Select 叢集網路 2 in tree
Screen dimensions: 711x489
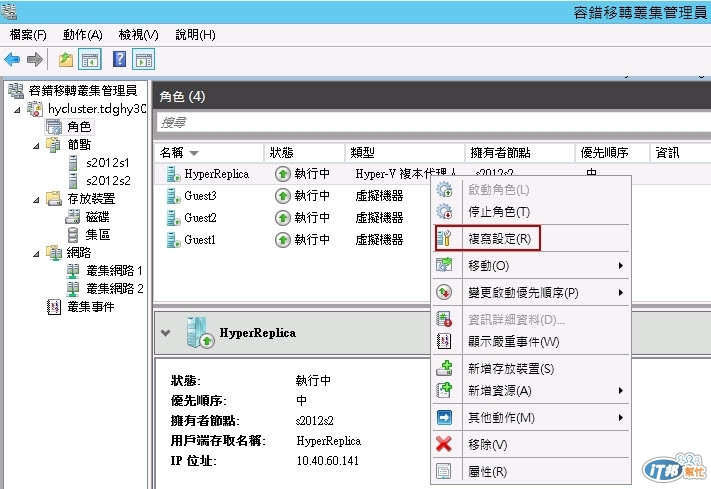[114, 289]
